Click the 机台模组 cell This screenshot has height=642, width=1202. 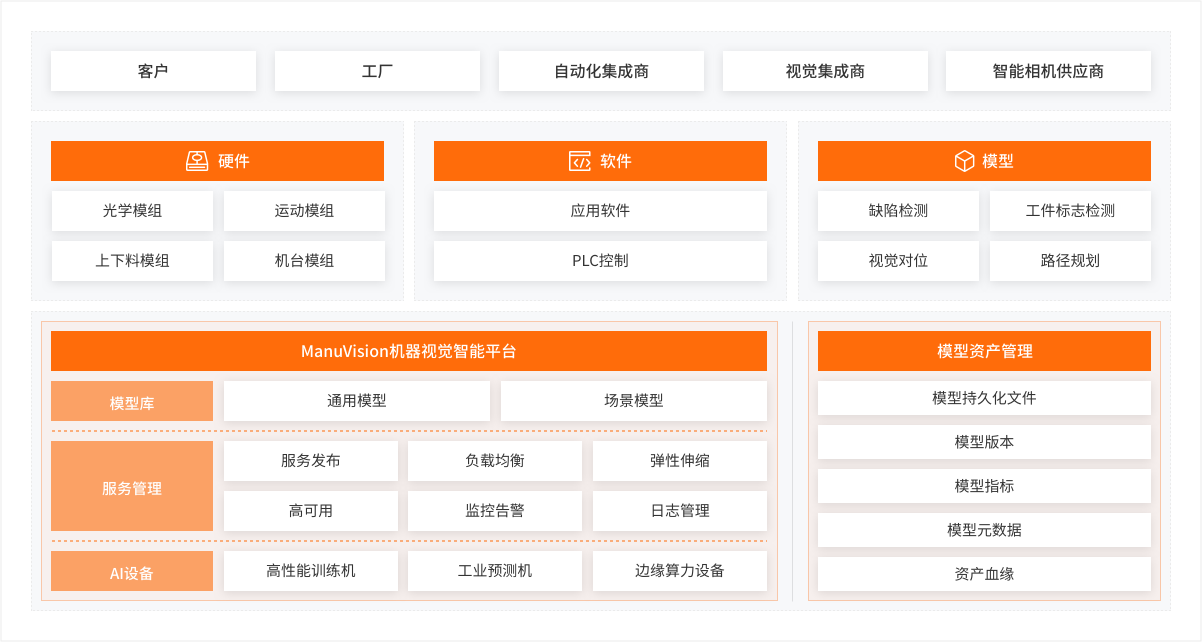click(304, 261)
